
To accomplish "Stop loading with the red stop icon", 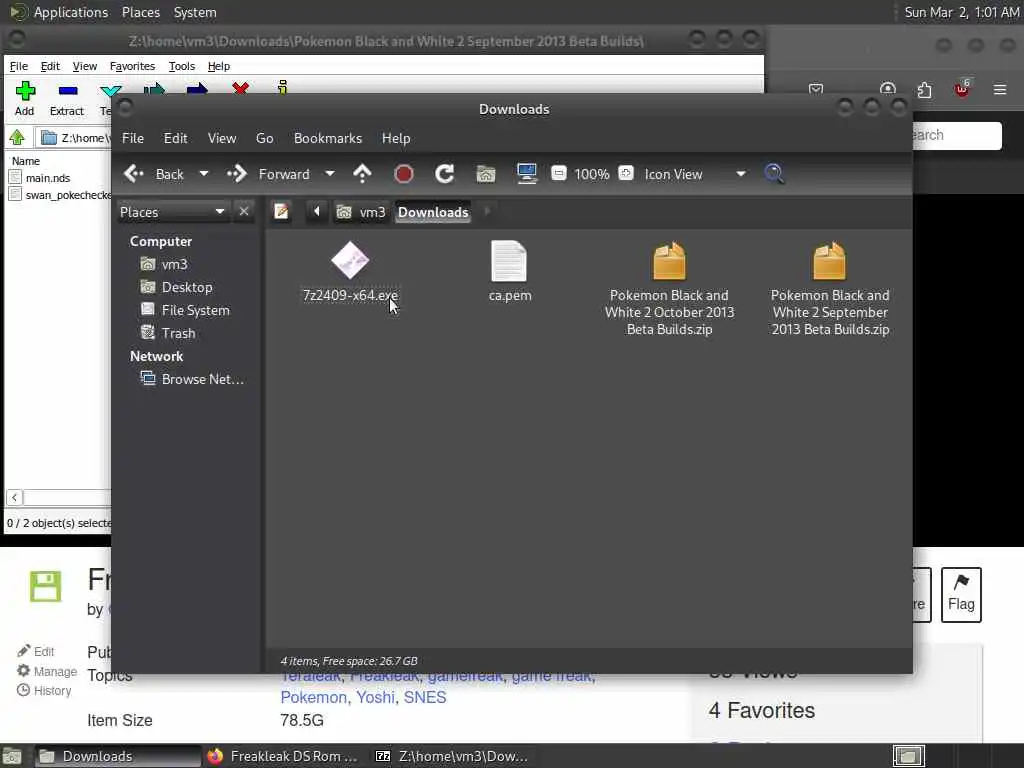I will tap(404, 174).
